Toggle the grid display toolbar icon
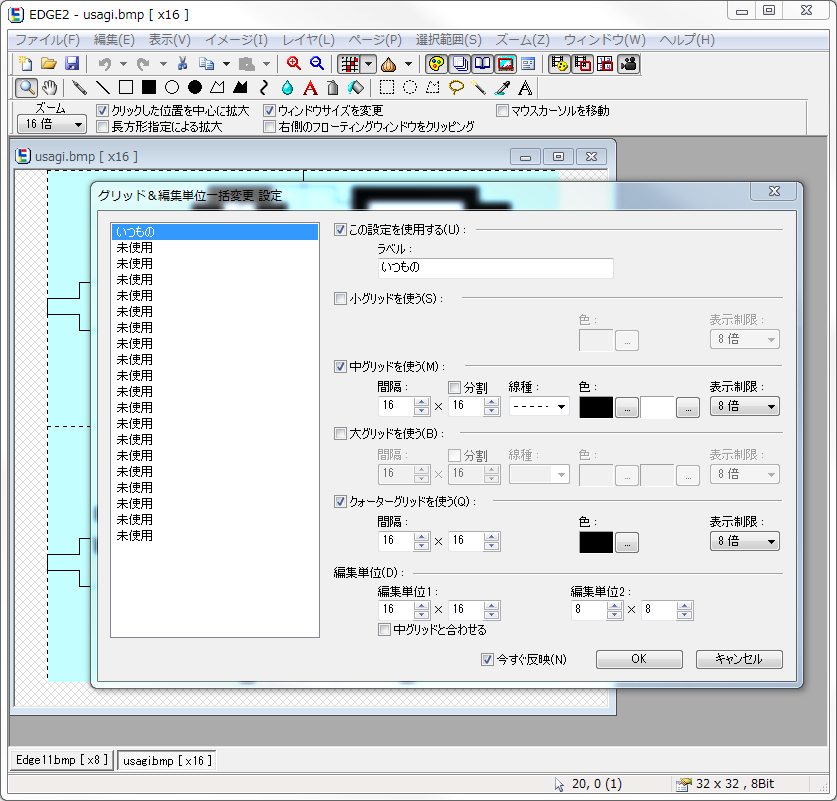 point(349,64)
